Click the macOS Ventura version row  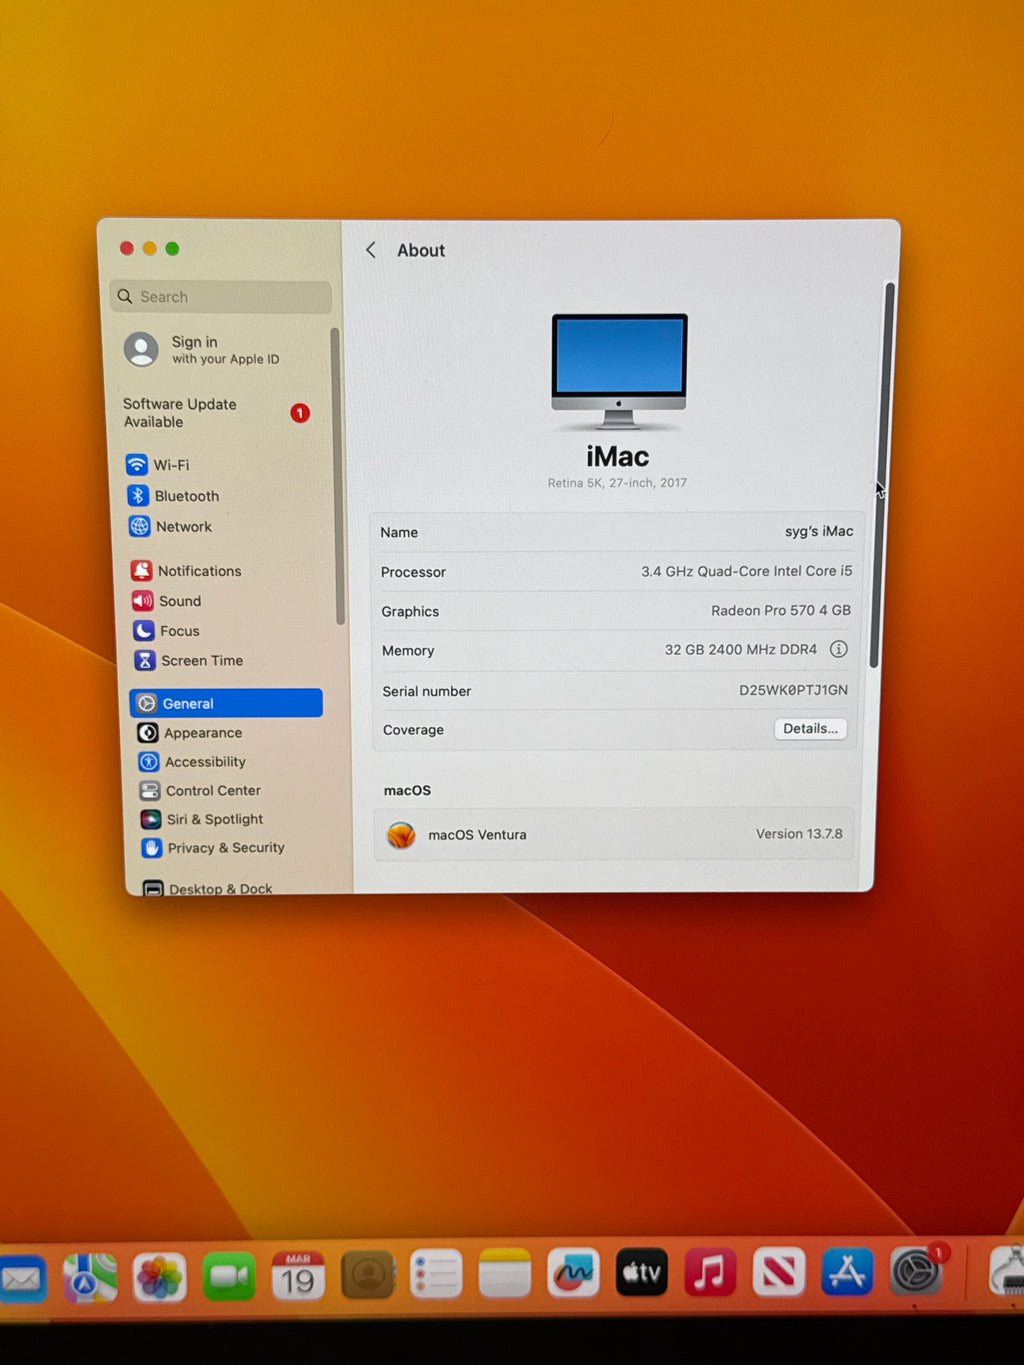coord(615,834)
